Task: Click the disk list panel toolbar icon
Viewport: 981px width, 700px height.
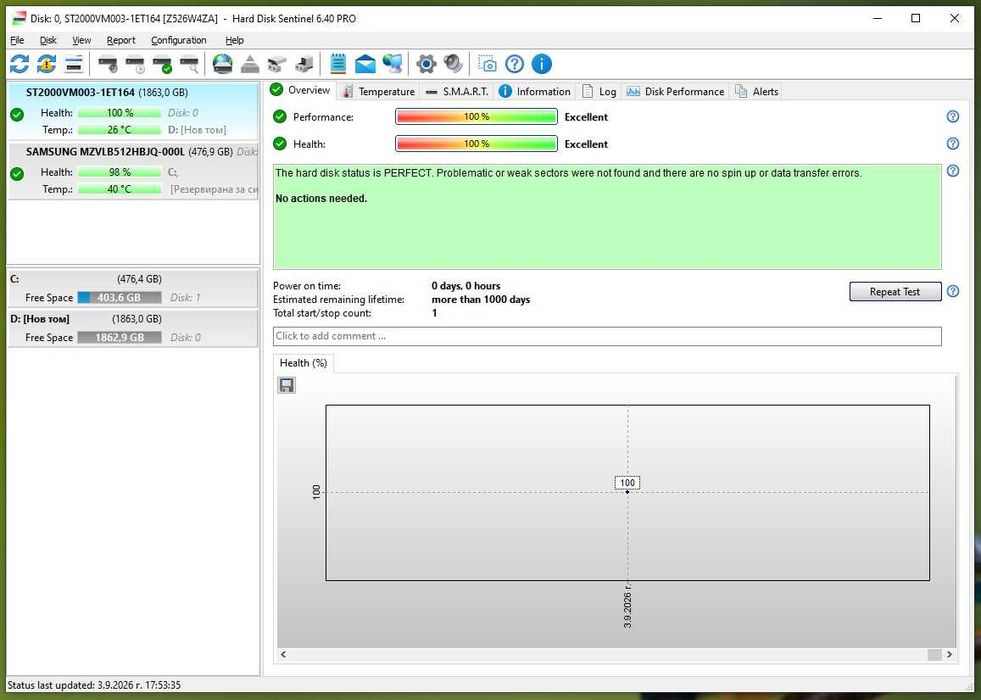Action: click(x=74, y=64)
